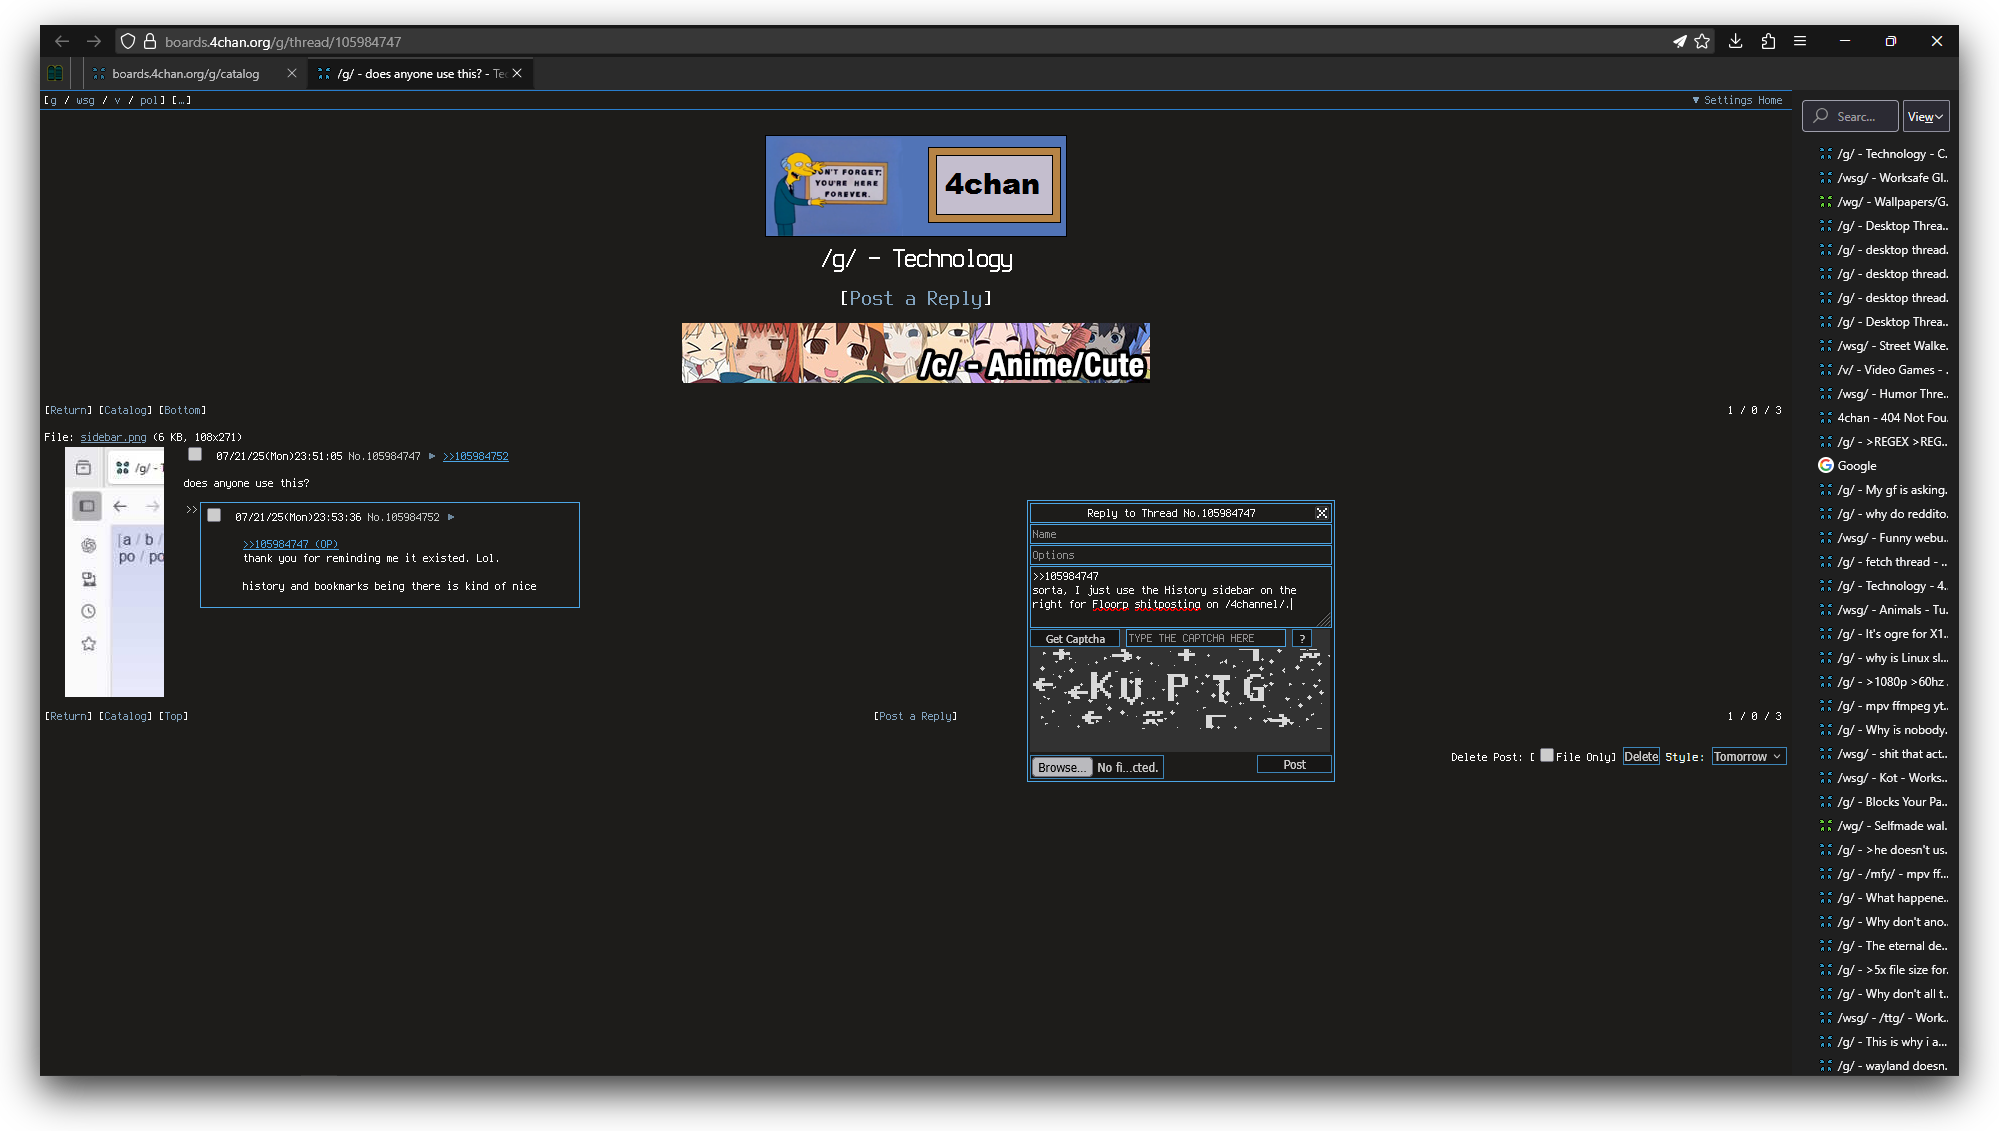The width and height of the screenshot is (1999, 1131).
Task: Click the captcha help question mark button
Action: [1302, 638]
